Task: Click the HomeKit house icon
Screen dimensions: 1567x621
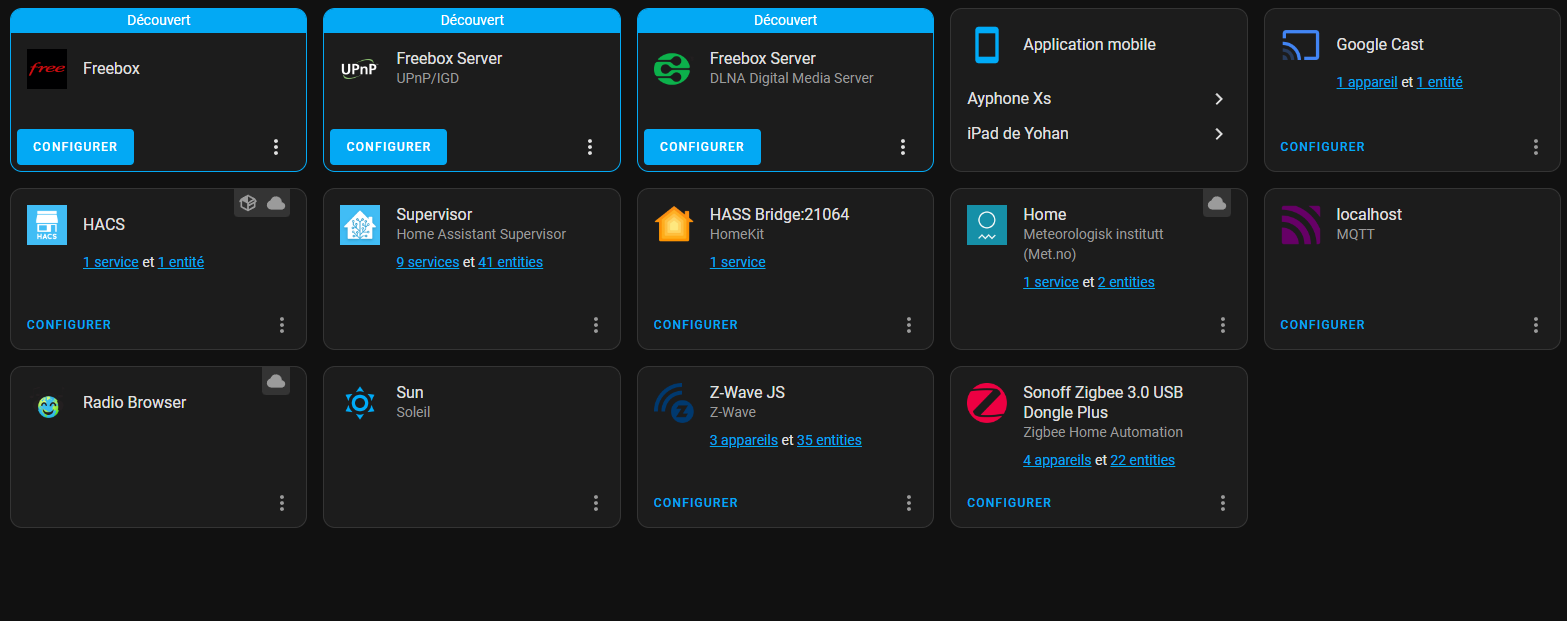Action: pos(673,225)
